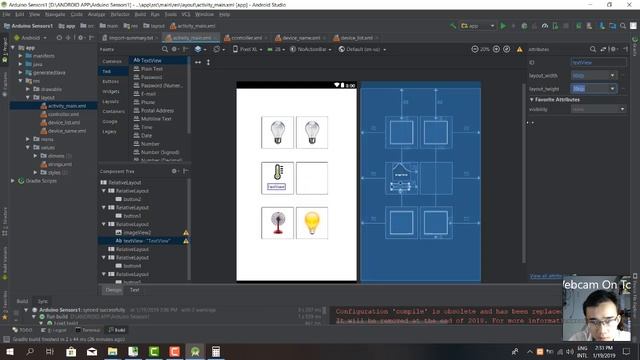This screenshot has height=360, width=640.
Task: Search the Palette with magnifier icon
Action: point(165,49)
